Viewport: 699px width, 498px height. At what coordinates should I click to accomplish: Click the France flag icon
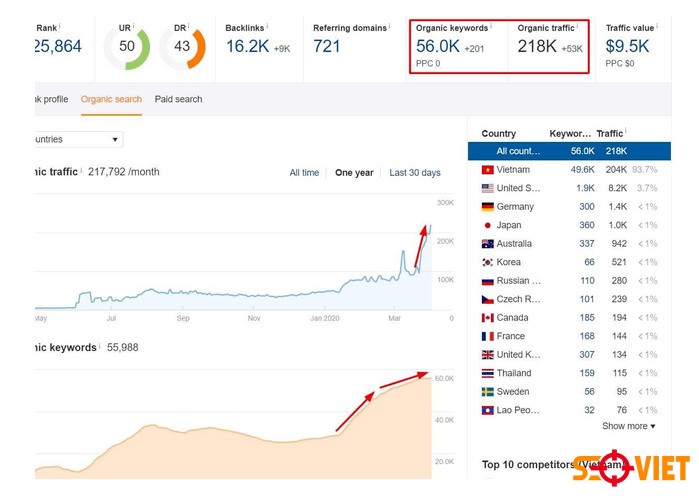488,336
